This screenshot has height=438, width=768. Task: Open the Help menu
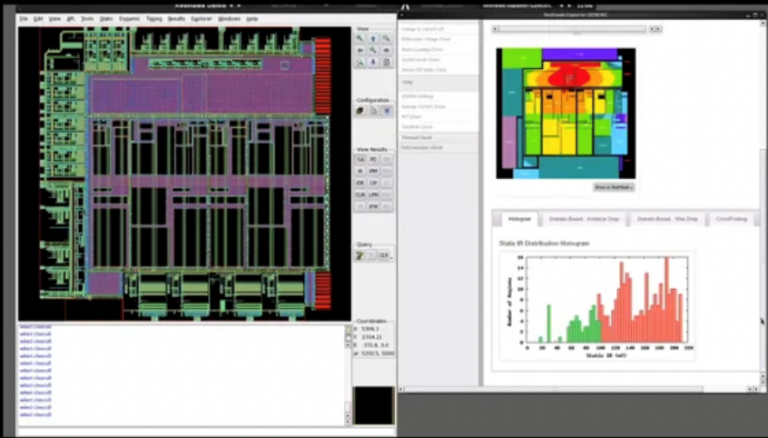pos(252,19)
